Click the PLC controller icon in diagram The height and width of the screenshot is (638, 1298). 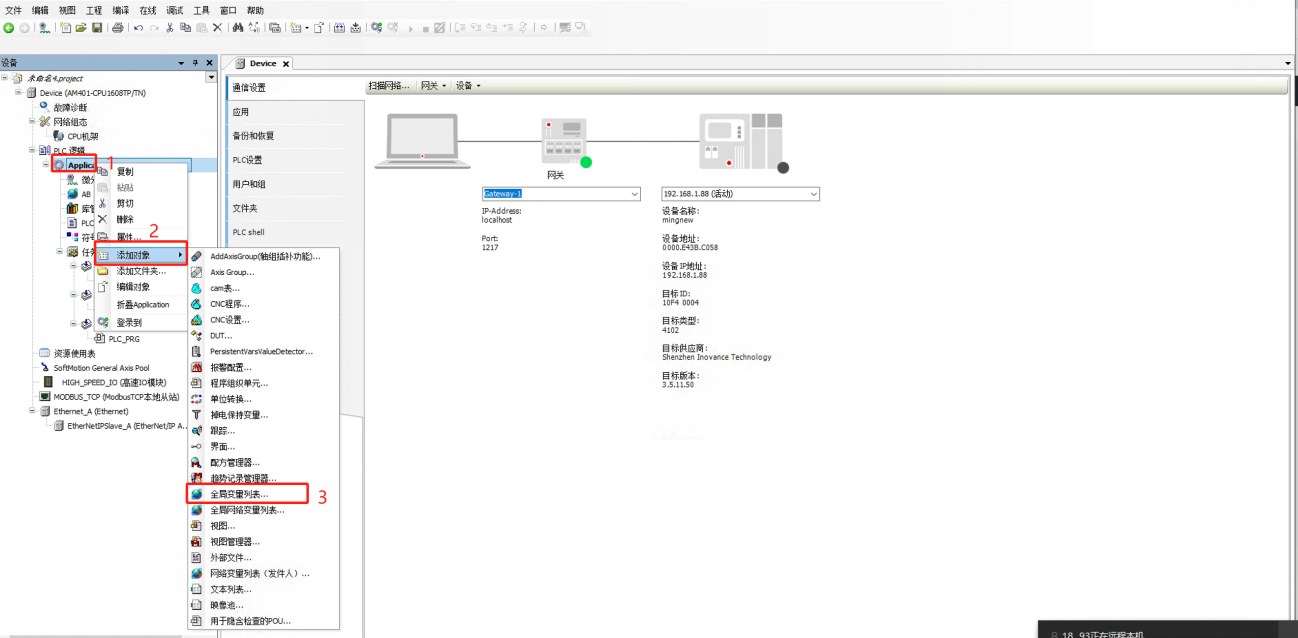(x=739, y=141)
